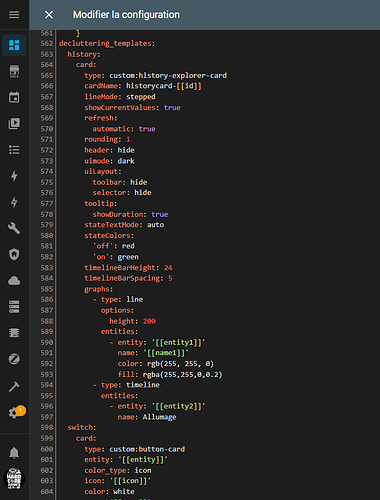The width and height of the screenshot is (380, 500).
Task: Close the Modifier la configuration editor
Action: point(49,15)
